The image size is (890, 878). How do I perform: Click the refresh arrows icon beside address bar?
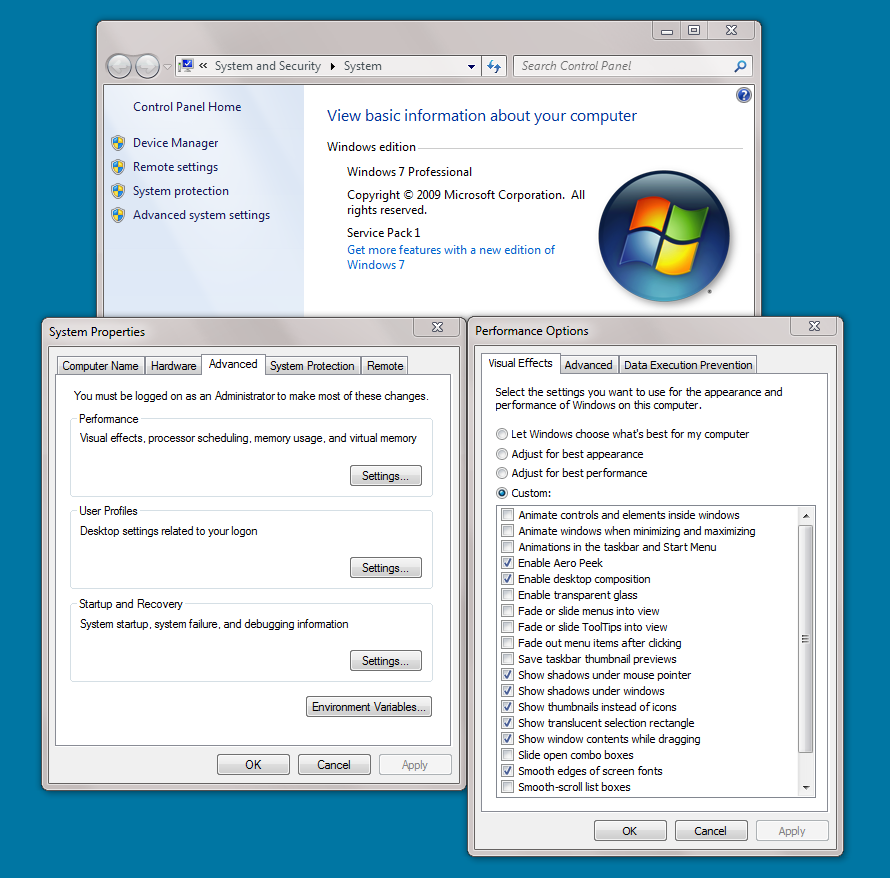(494, 66)
